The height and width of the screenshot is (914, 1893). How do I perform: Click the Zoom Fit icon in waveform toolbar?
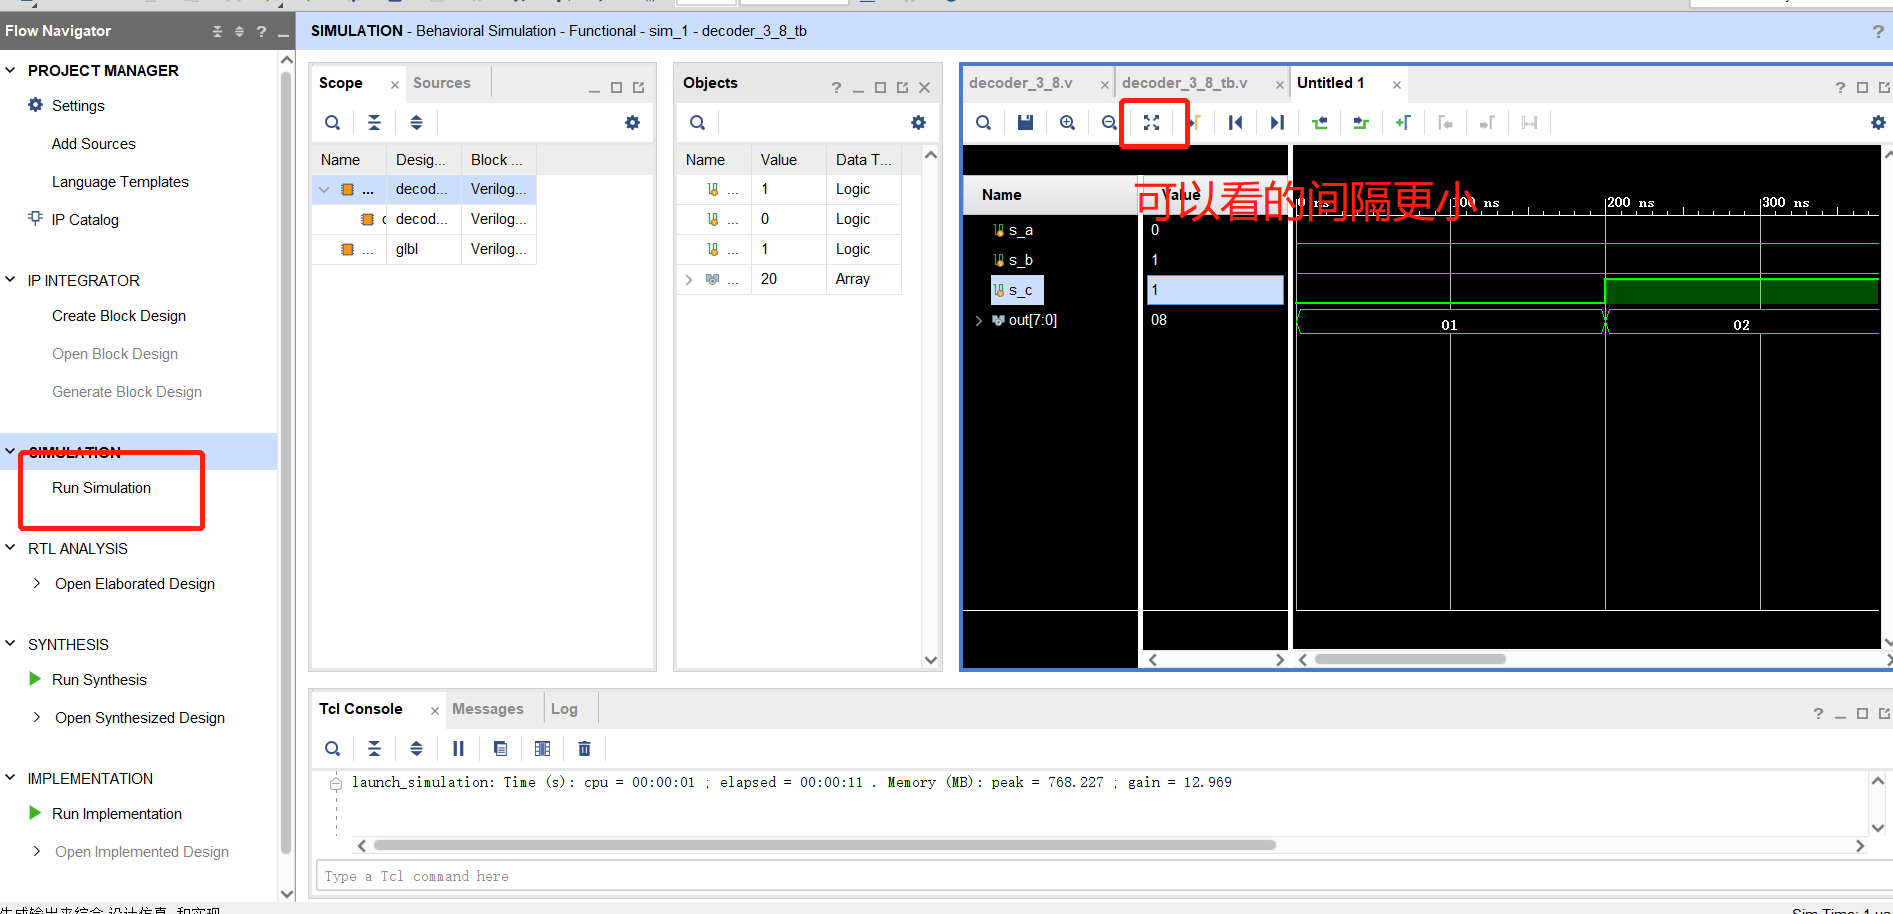pyautogui.click(x=1151, y=123)
